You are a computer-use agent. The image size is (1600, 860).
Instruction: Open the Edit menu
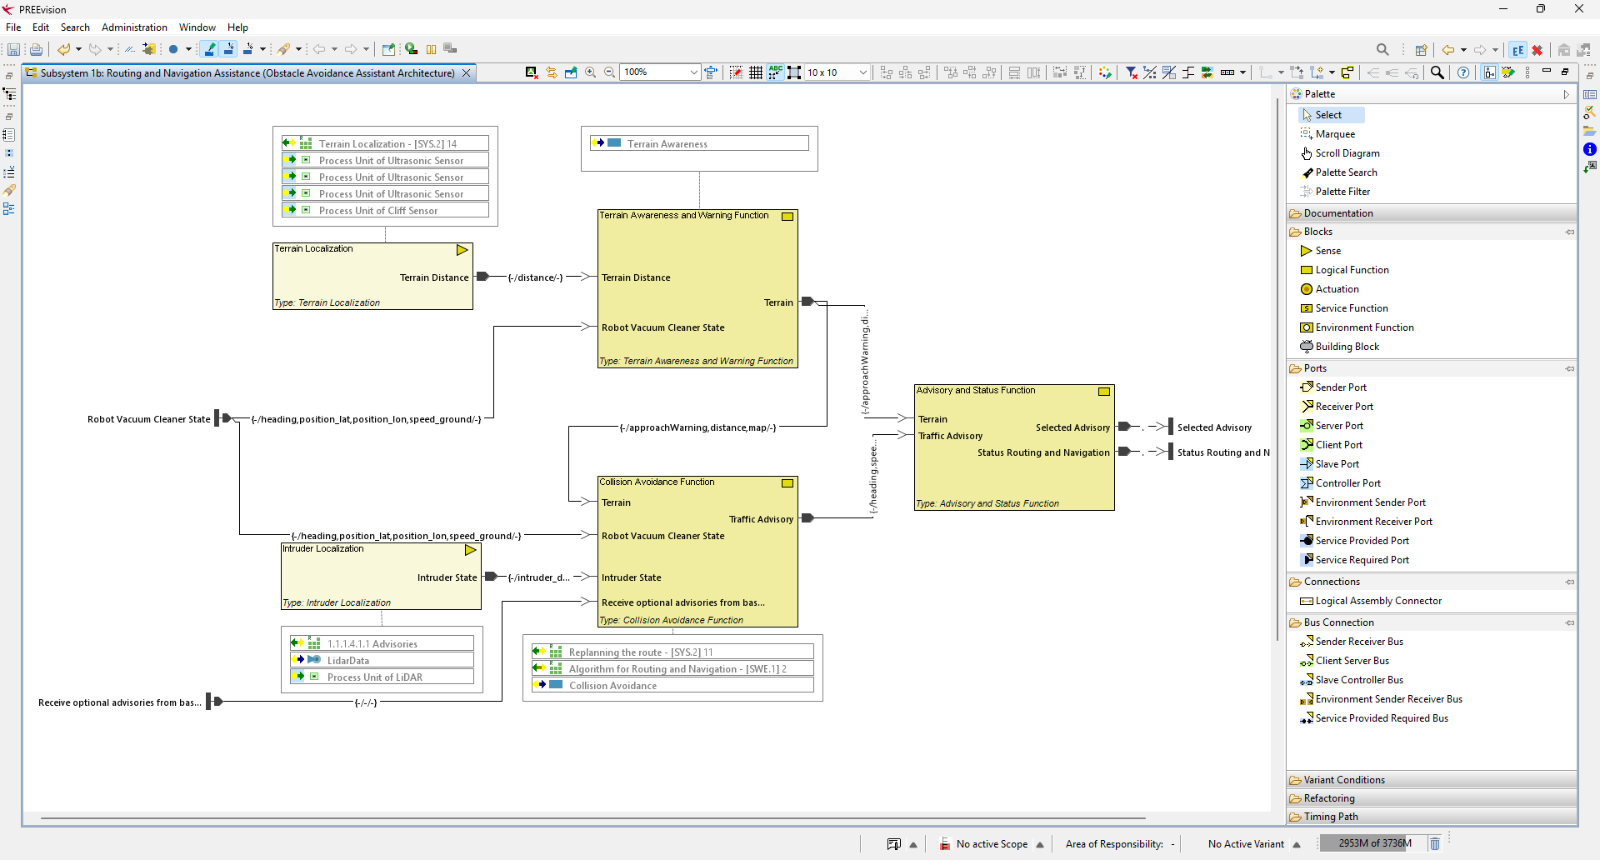(x=40, y=28)
